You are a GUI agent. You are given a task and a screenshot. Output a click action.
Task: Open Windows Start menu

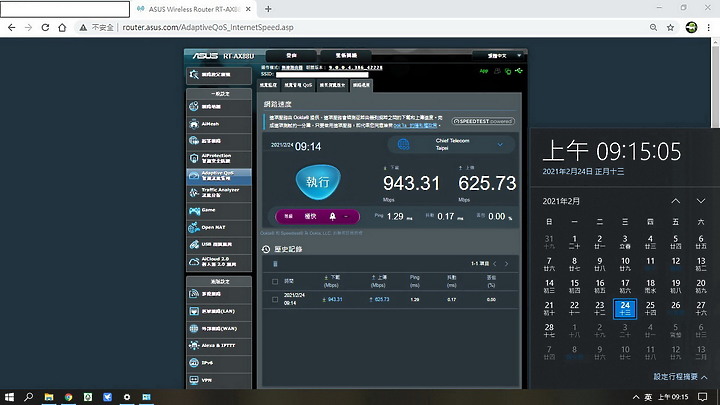click(x=9, y=397)
